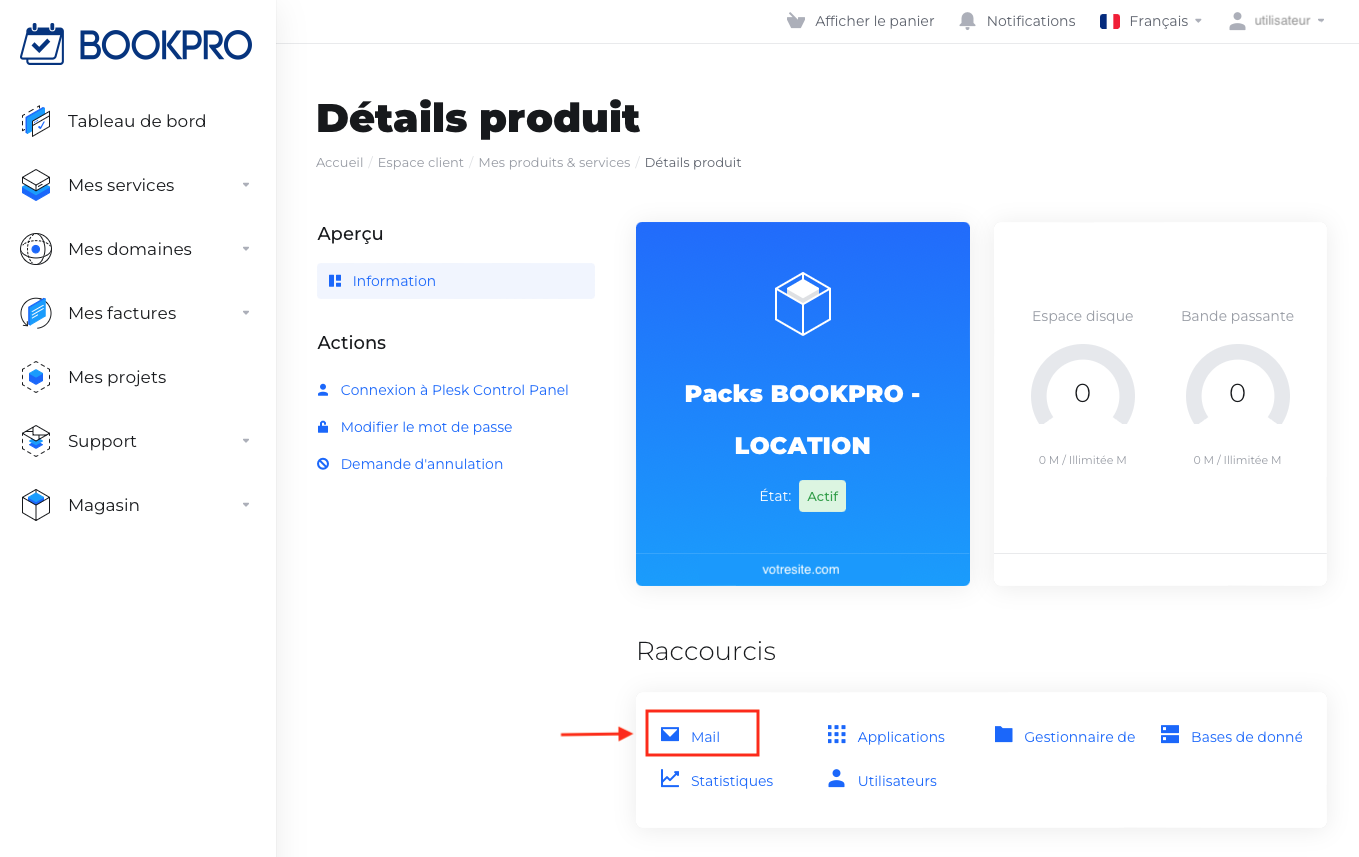The height and width of the screenshot is (857, 1359).
Task: Click Demande d'annulation link
Action: 422,464
